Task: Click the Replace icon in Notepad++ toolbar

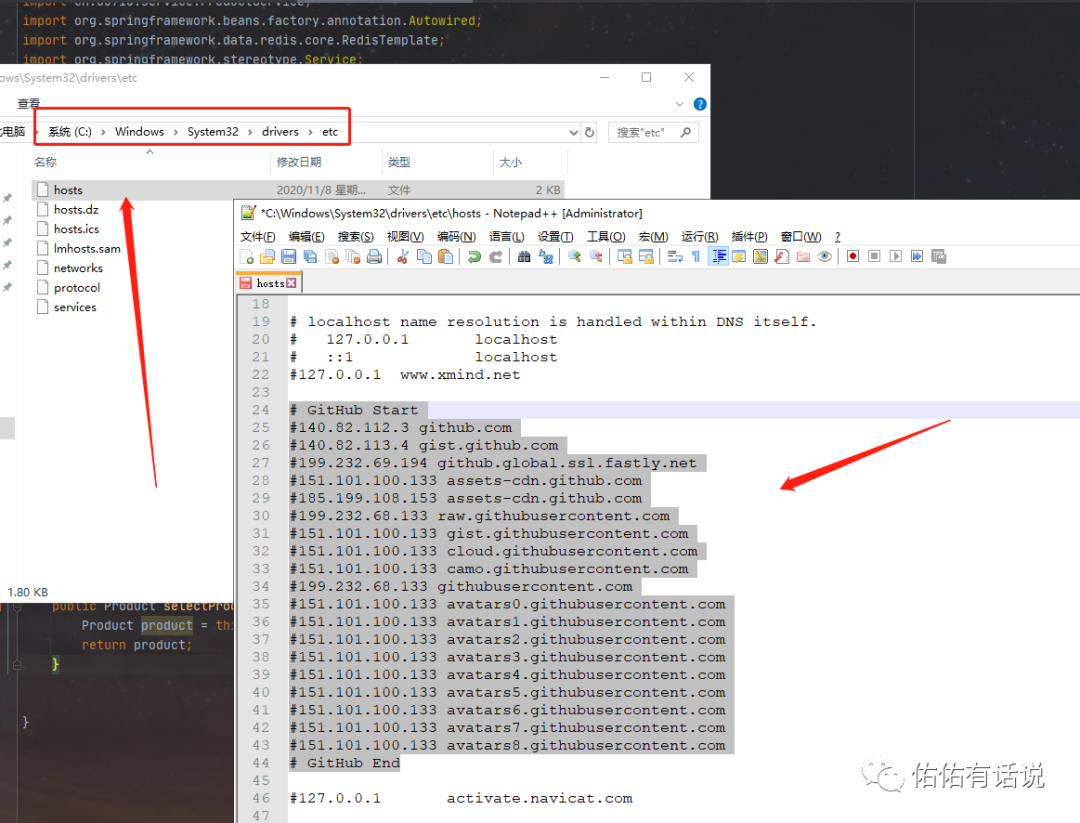Action: pos(546,257)
